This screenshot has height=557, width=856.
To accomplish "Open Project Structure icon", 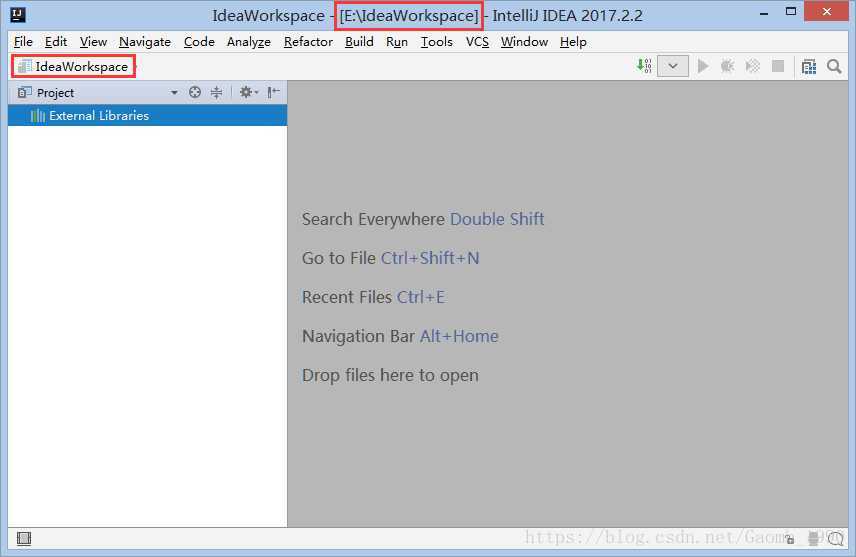I will [809, 67].
